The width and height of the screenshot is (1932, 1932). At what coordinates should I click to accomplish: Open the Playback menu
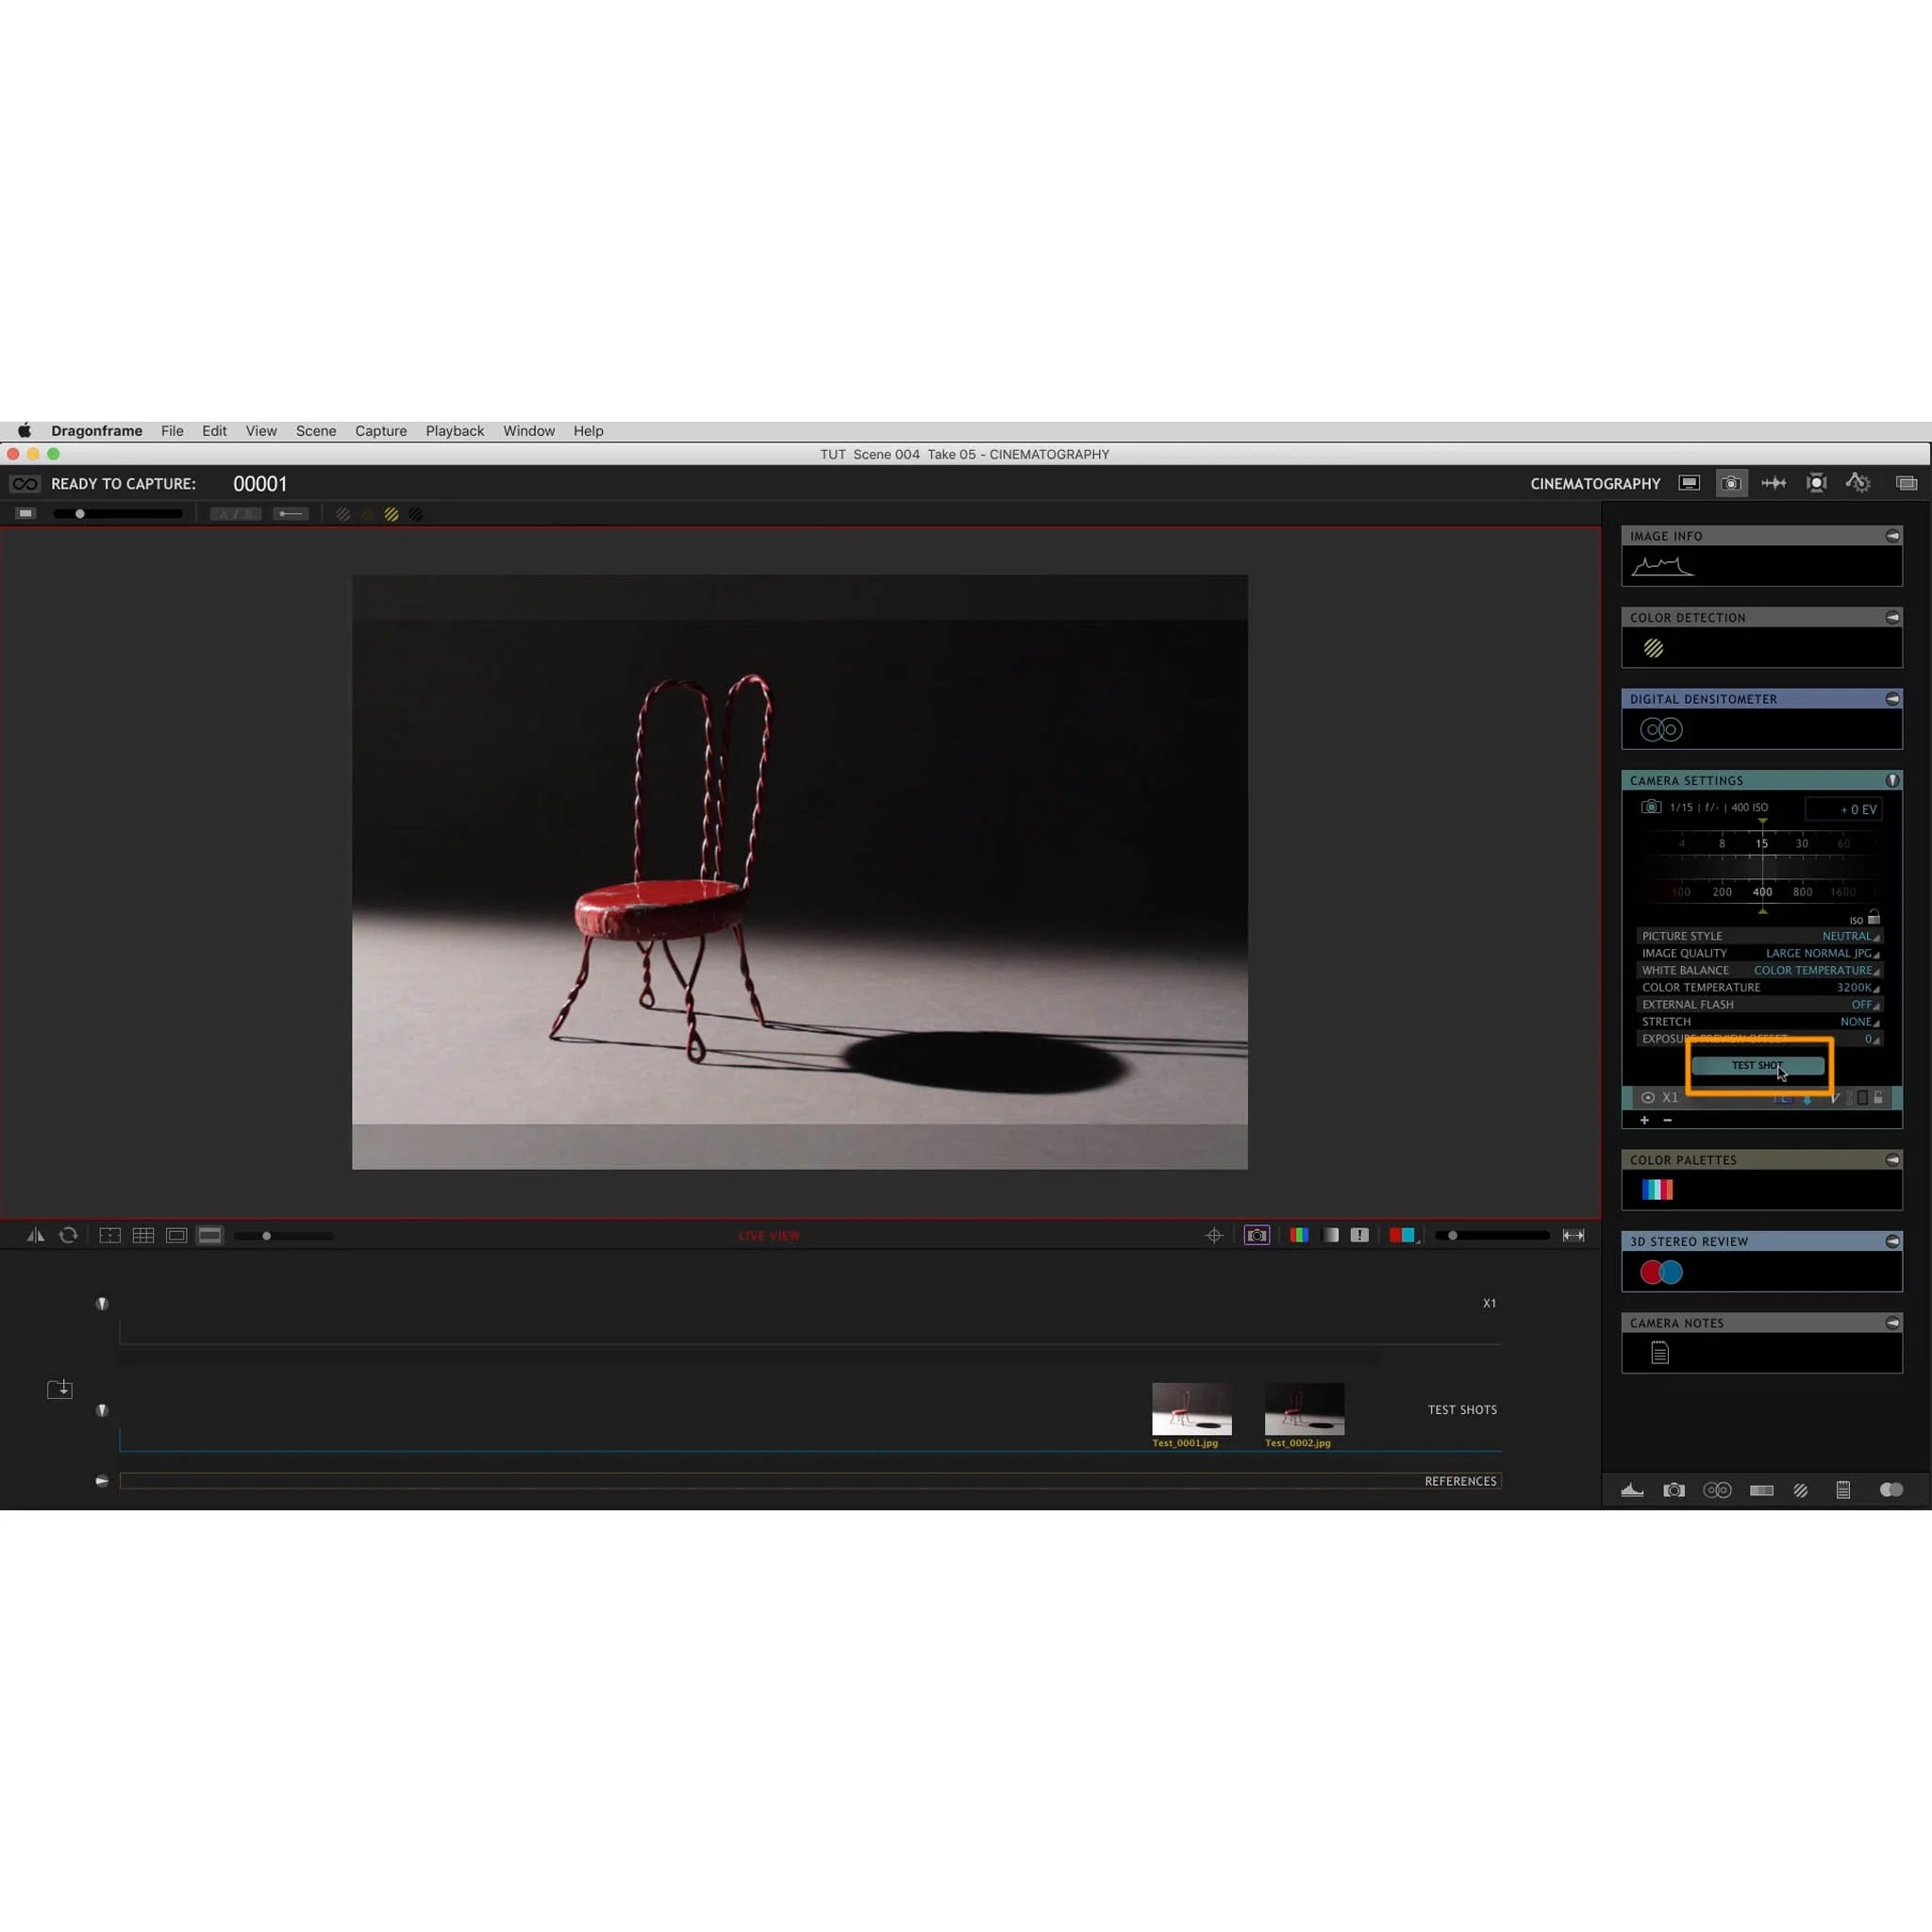[x=454, y=430]
